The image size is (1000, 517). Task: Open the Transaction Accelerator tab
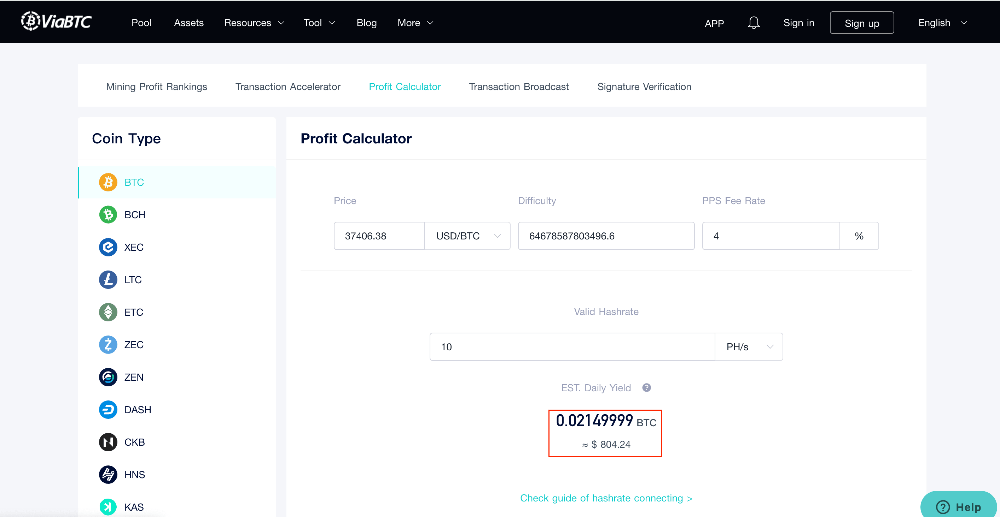pos(288,87)
